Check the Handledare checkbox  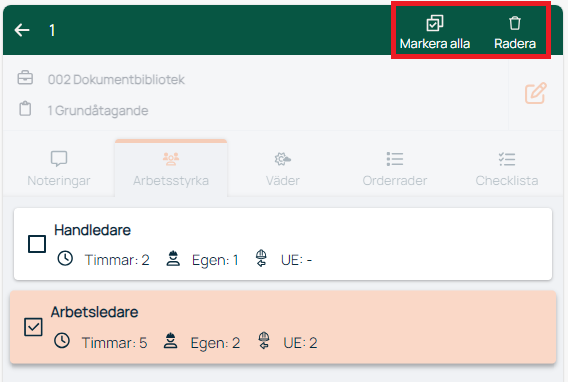tap(37, 244)
